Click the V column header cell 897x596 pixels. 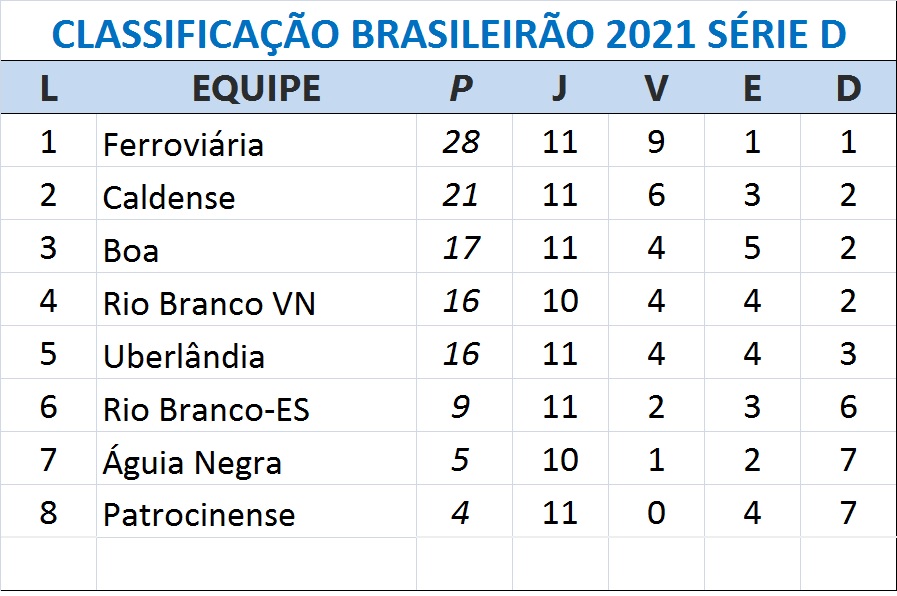point(655,88)
